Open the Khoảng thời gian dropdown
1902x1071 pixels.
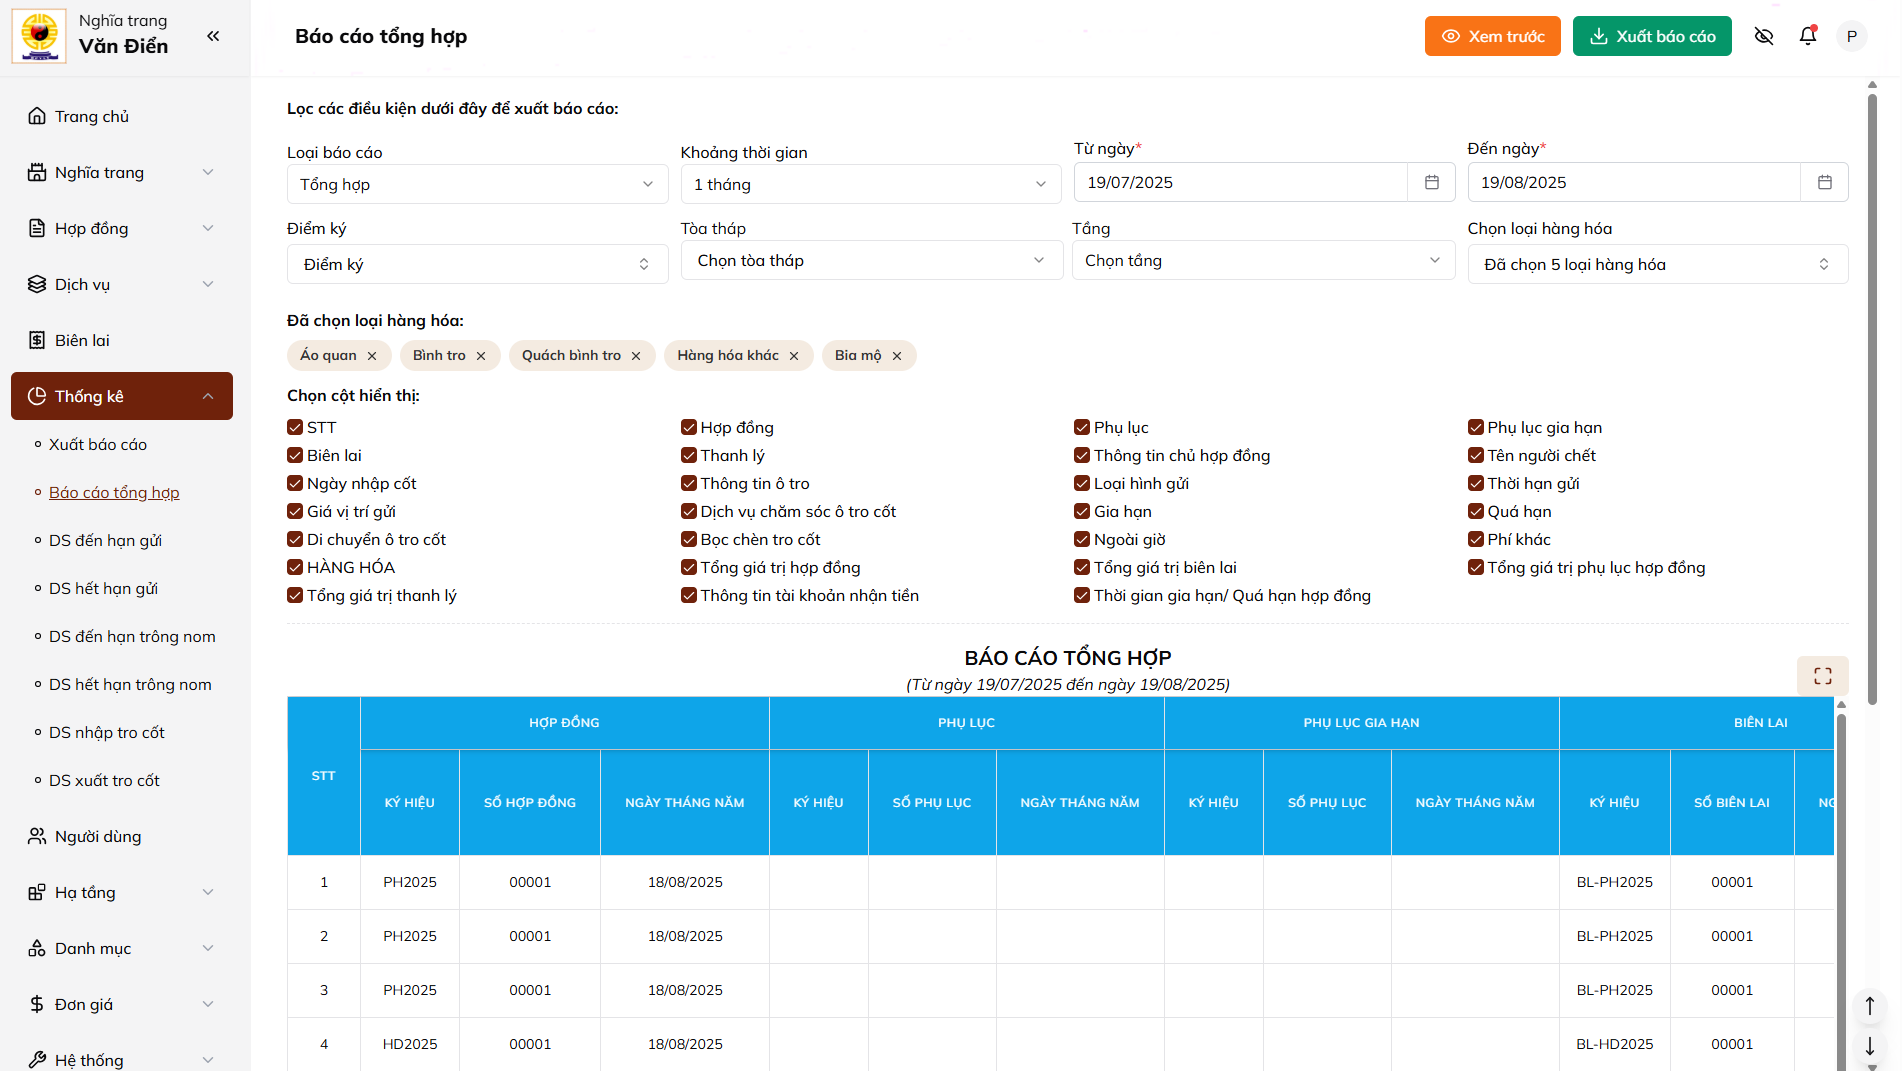click(870, 184)
